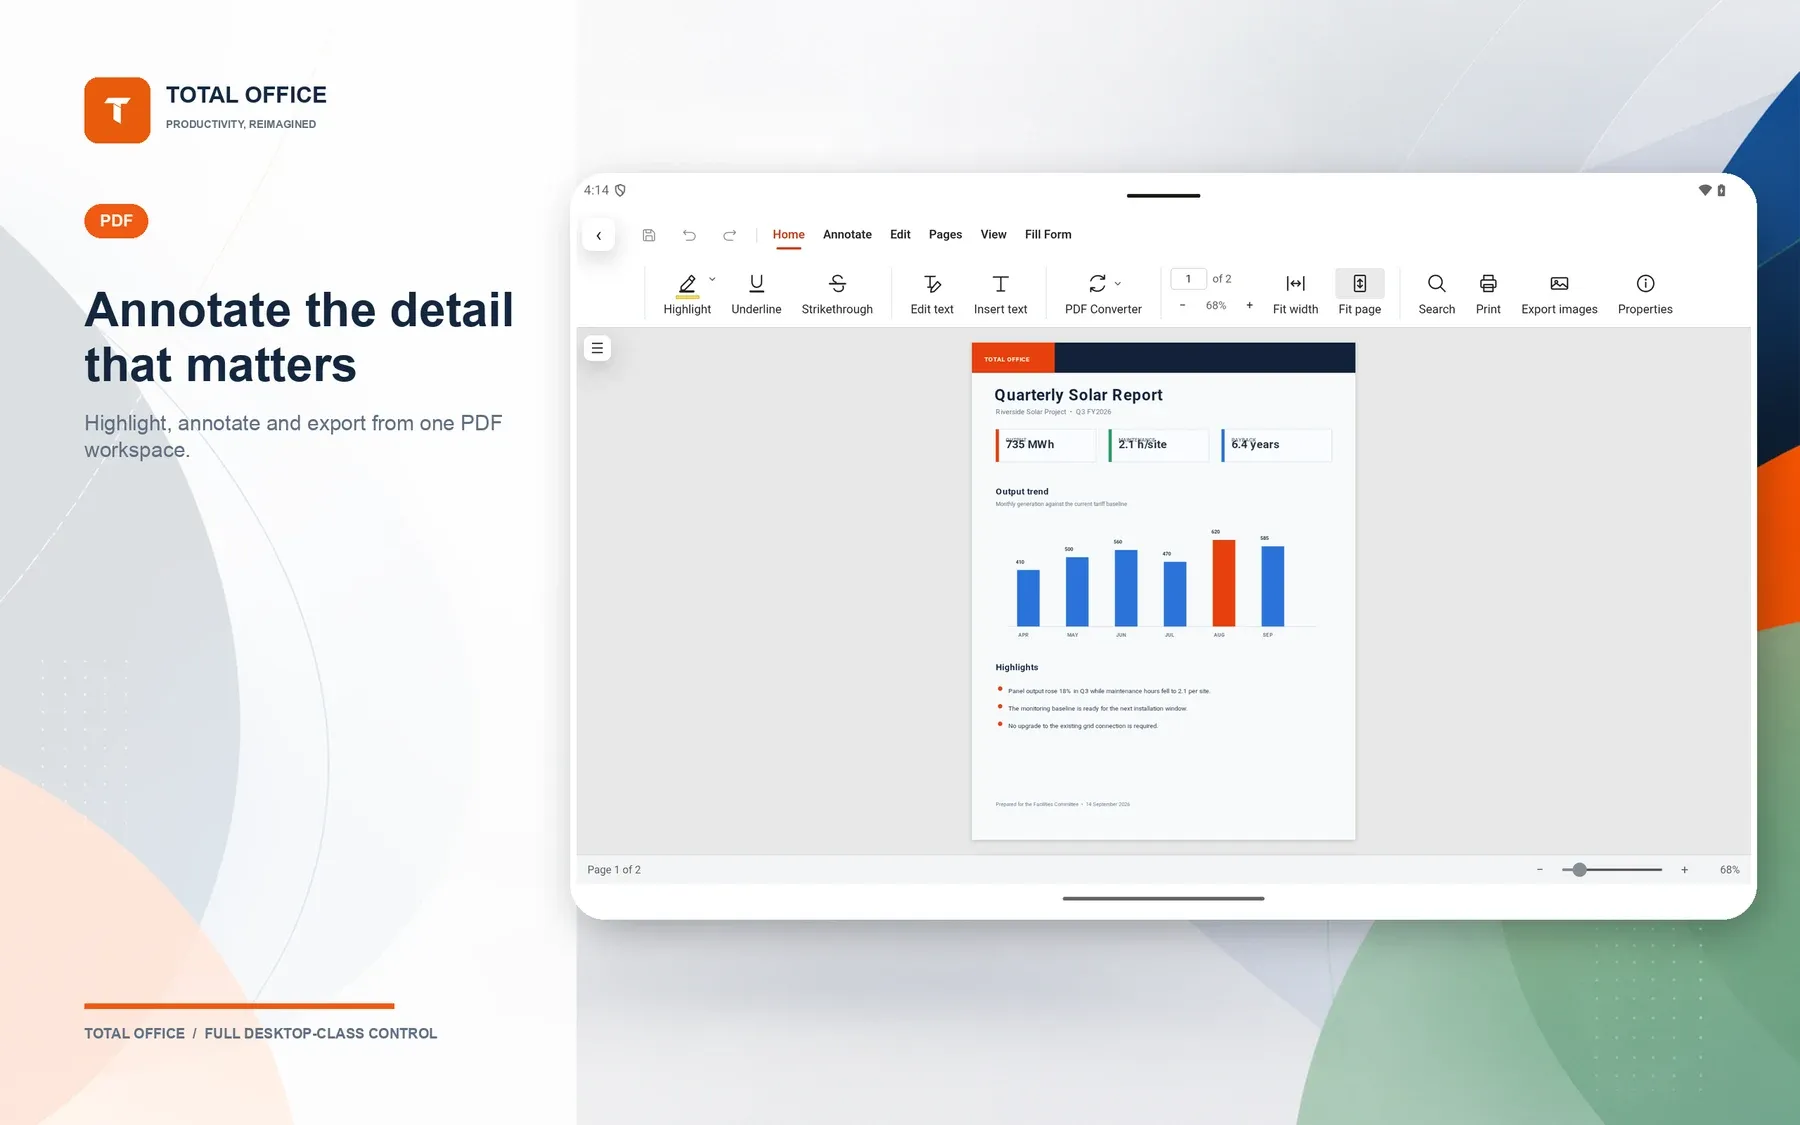Go to the View tab
The height and width of the screenshot is (1125, 1800).
point(993,235)
